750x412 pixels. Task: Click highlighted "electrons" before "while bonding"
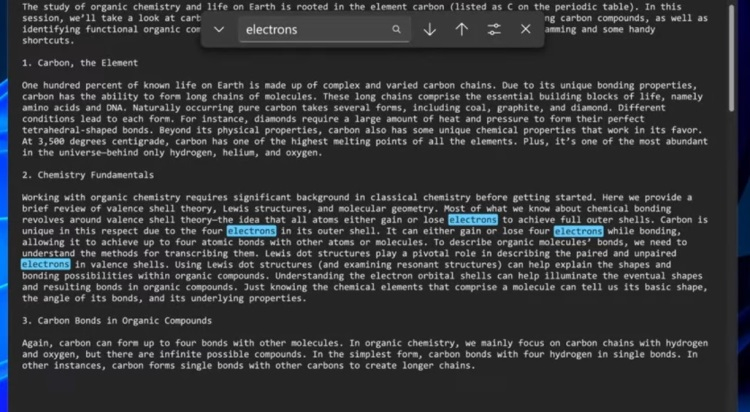578,231
